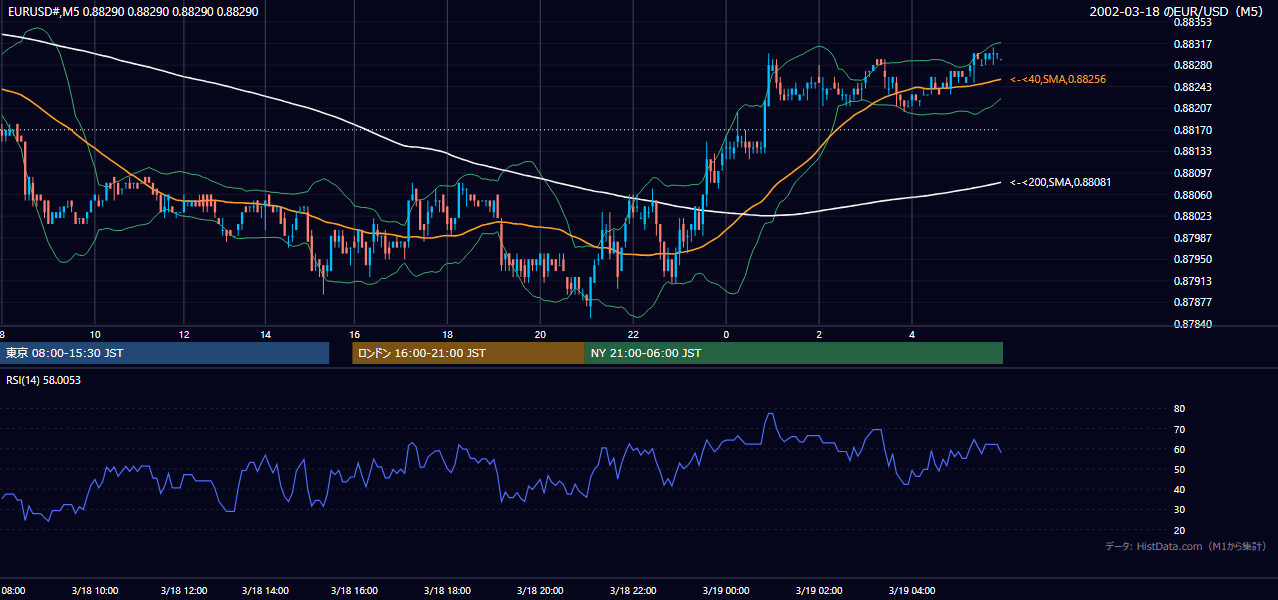This screenshot has height=600, width=1278.
Task: Click hour 22 on the chart time axis
Action: pos(633,334)
